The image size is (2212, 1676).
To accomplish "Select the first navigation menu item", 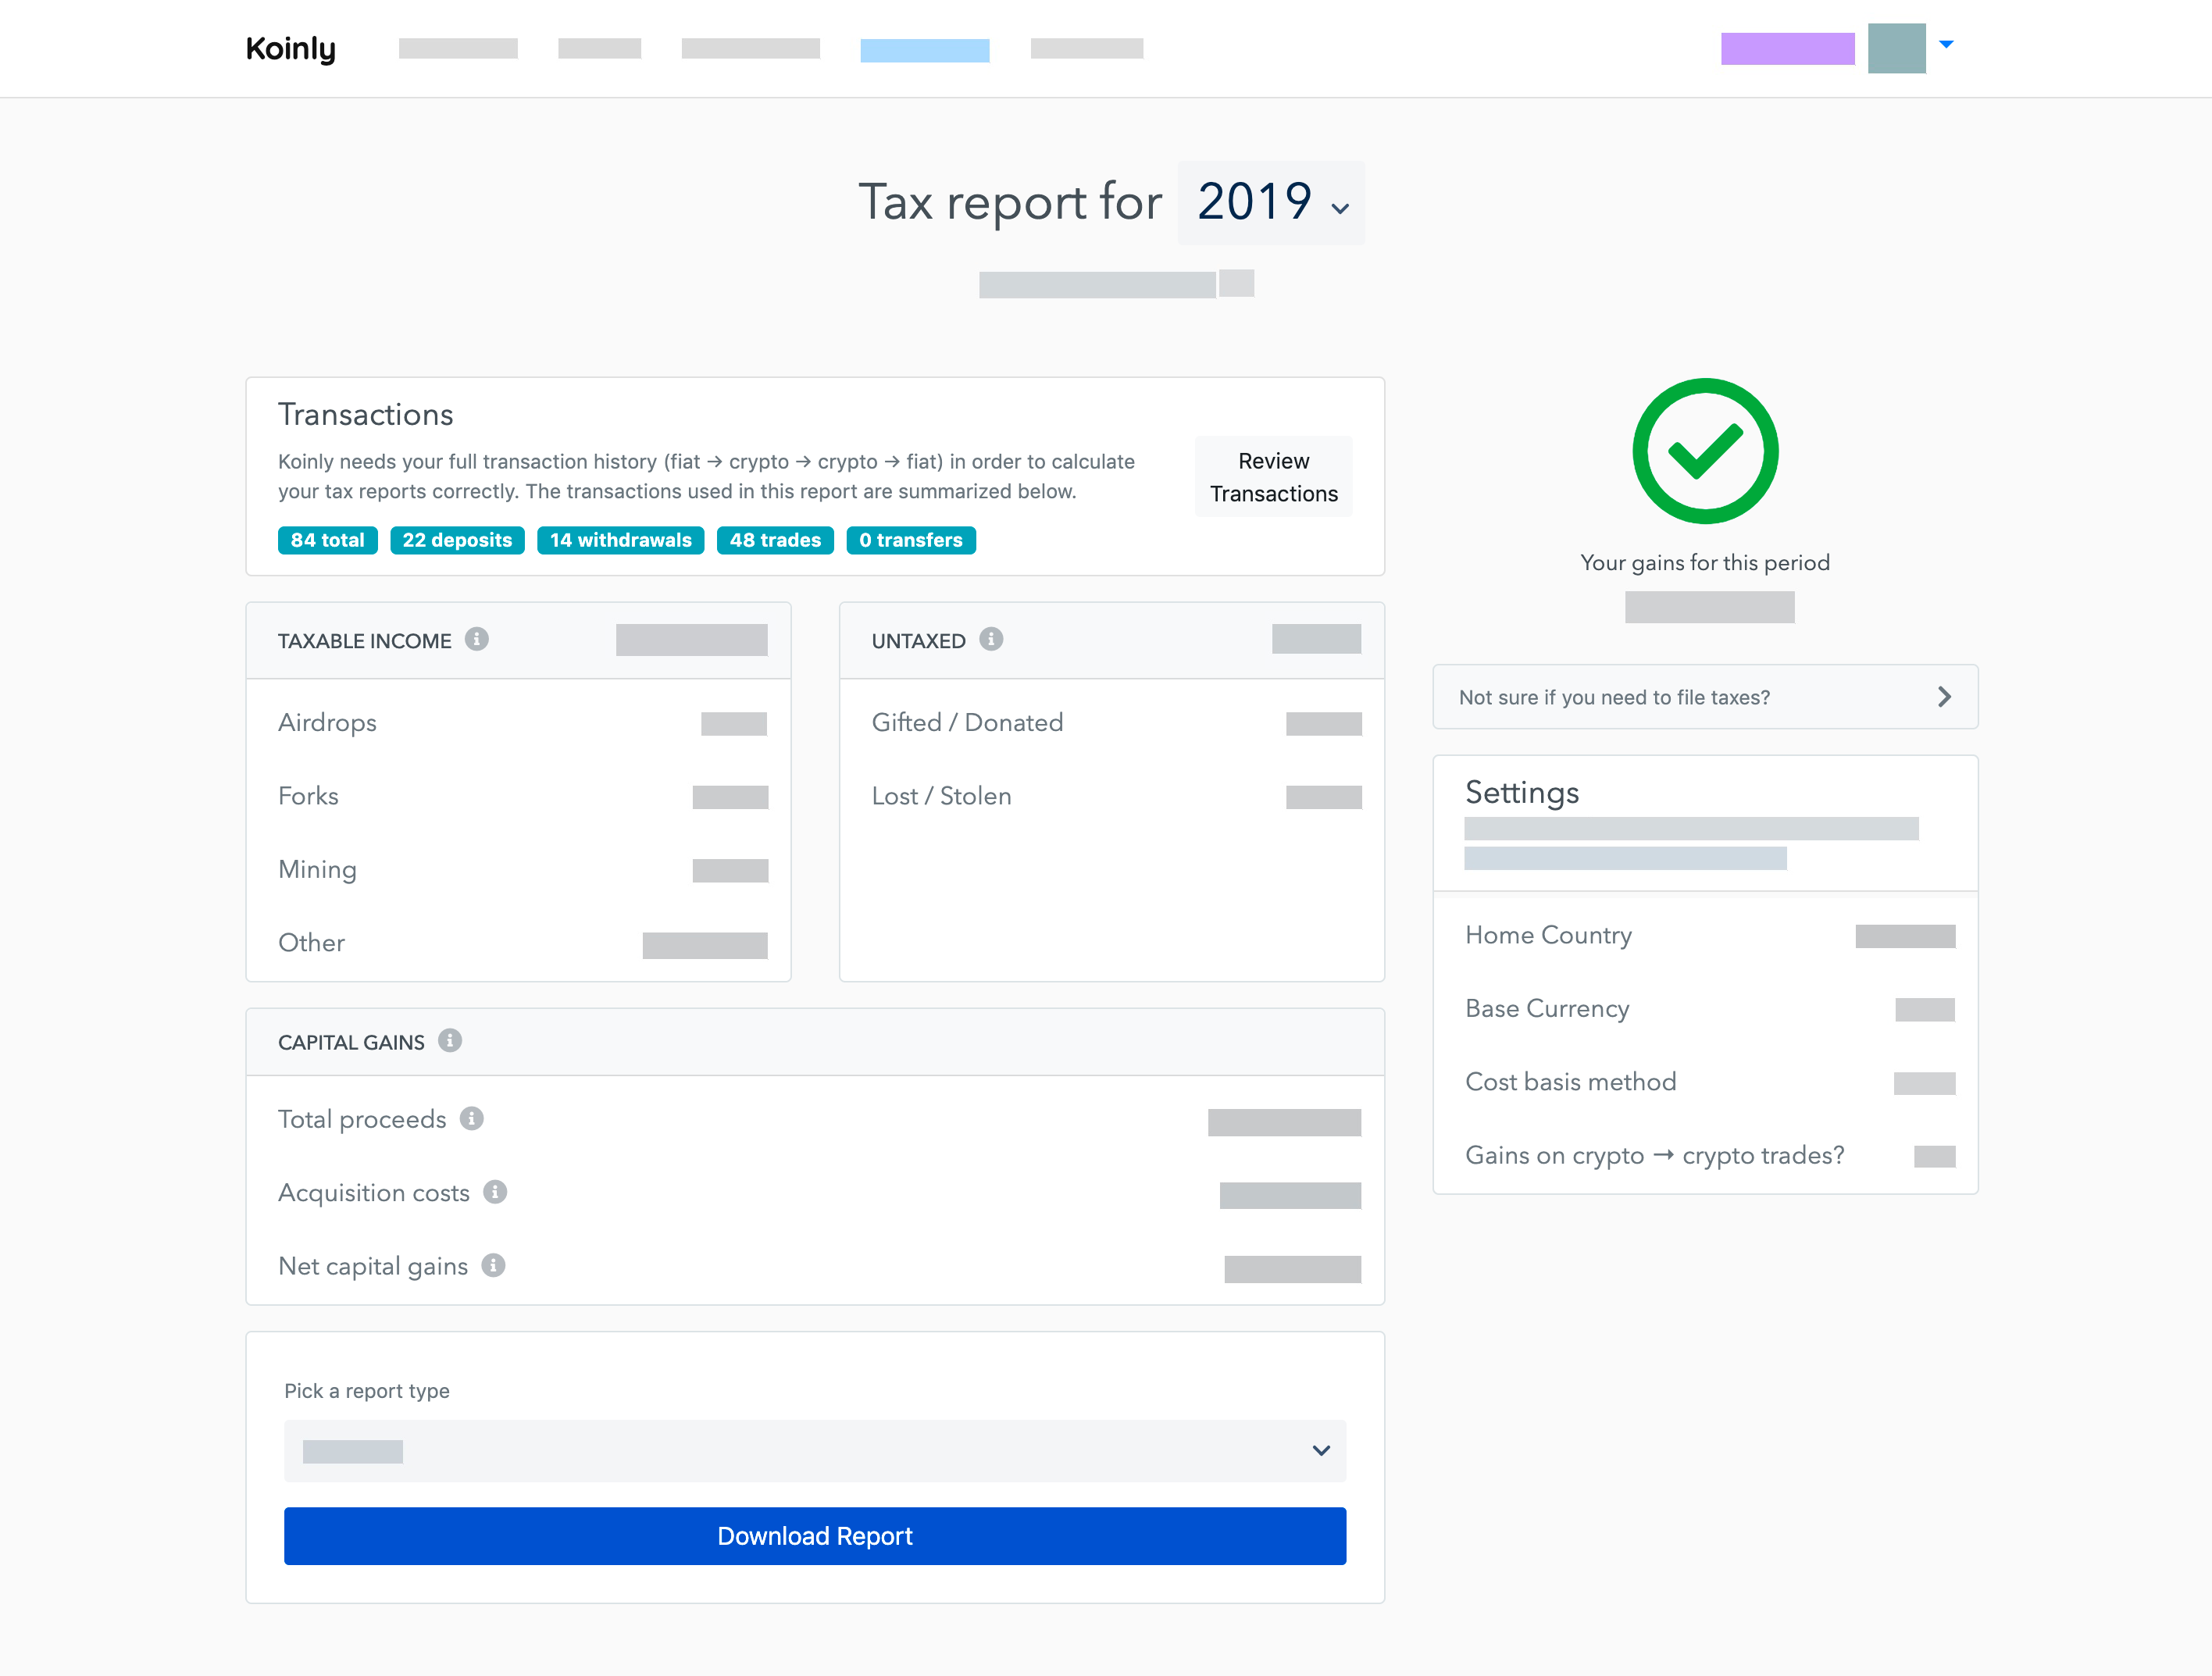I will point(458,48).
